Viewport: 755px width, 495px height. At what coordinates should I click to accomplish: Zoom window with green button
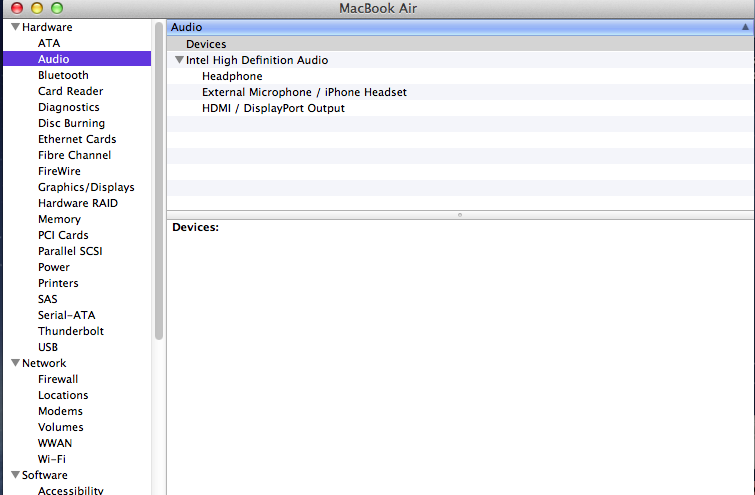point(57,8)
